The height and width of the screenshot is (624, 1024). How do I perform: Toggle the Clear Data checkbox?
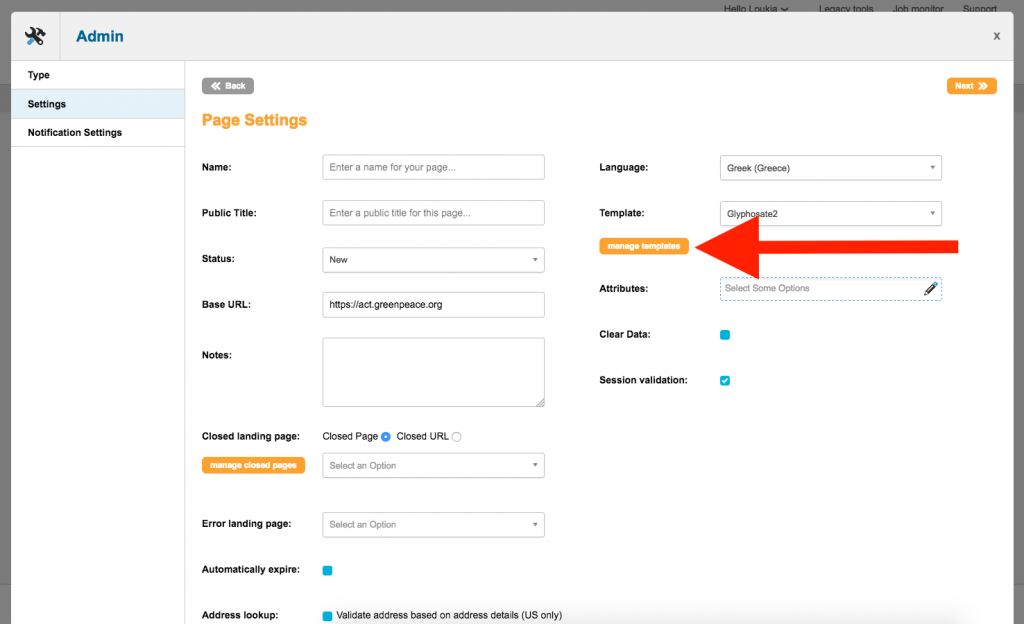(725, 335)
